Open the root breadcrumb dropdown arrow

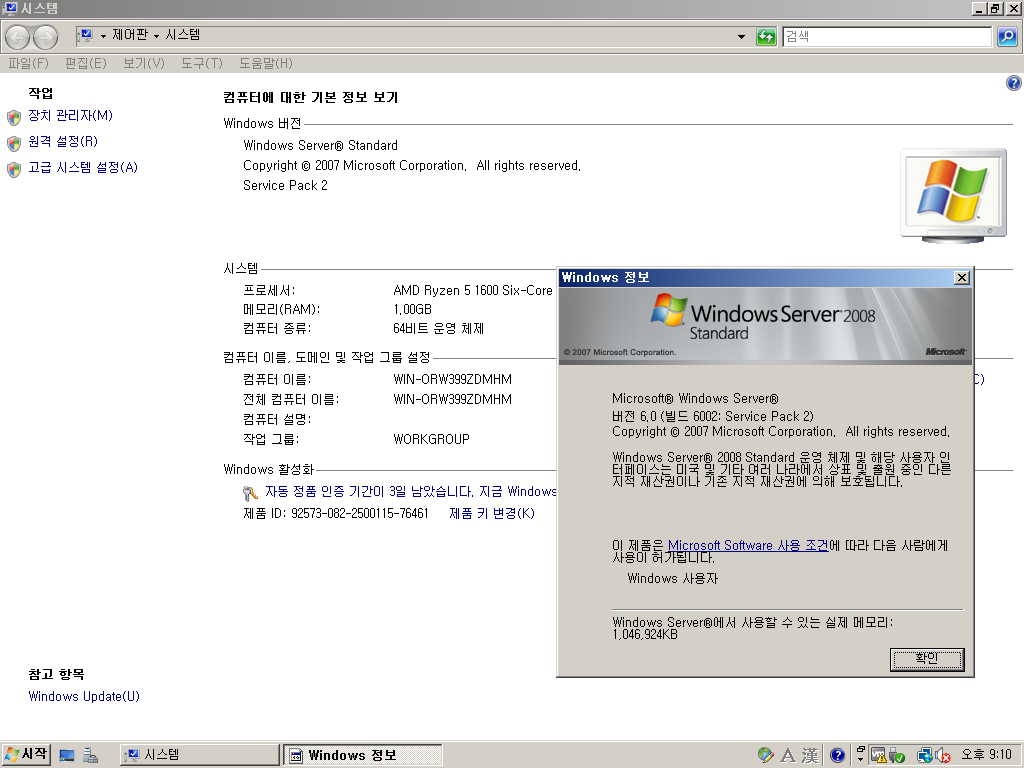click(103, 37)
